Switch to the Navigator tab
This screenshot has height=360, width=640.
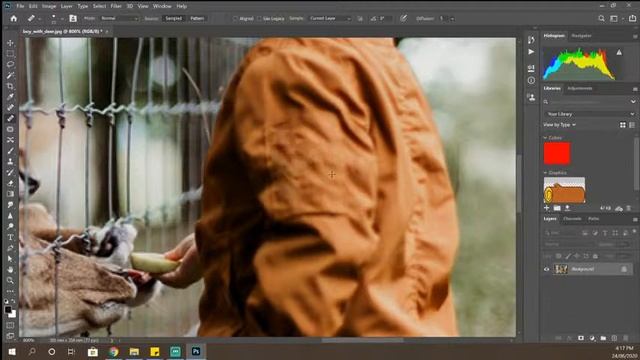coord(581,36)
